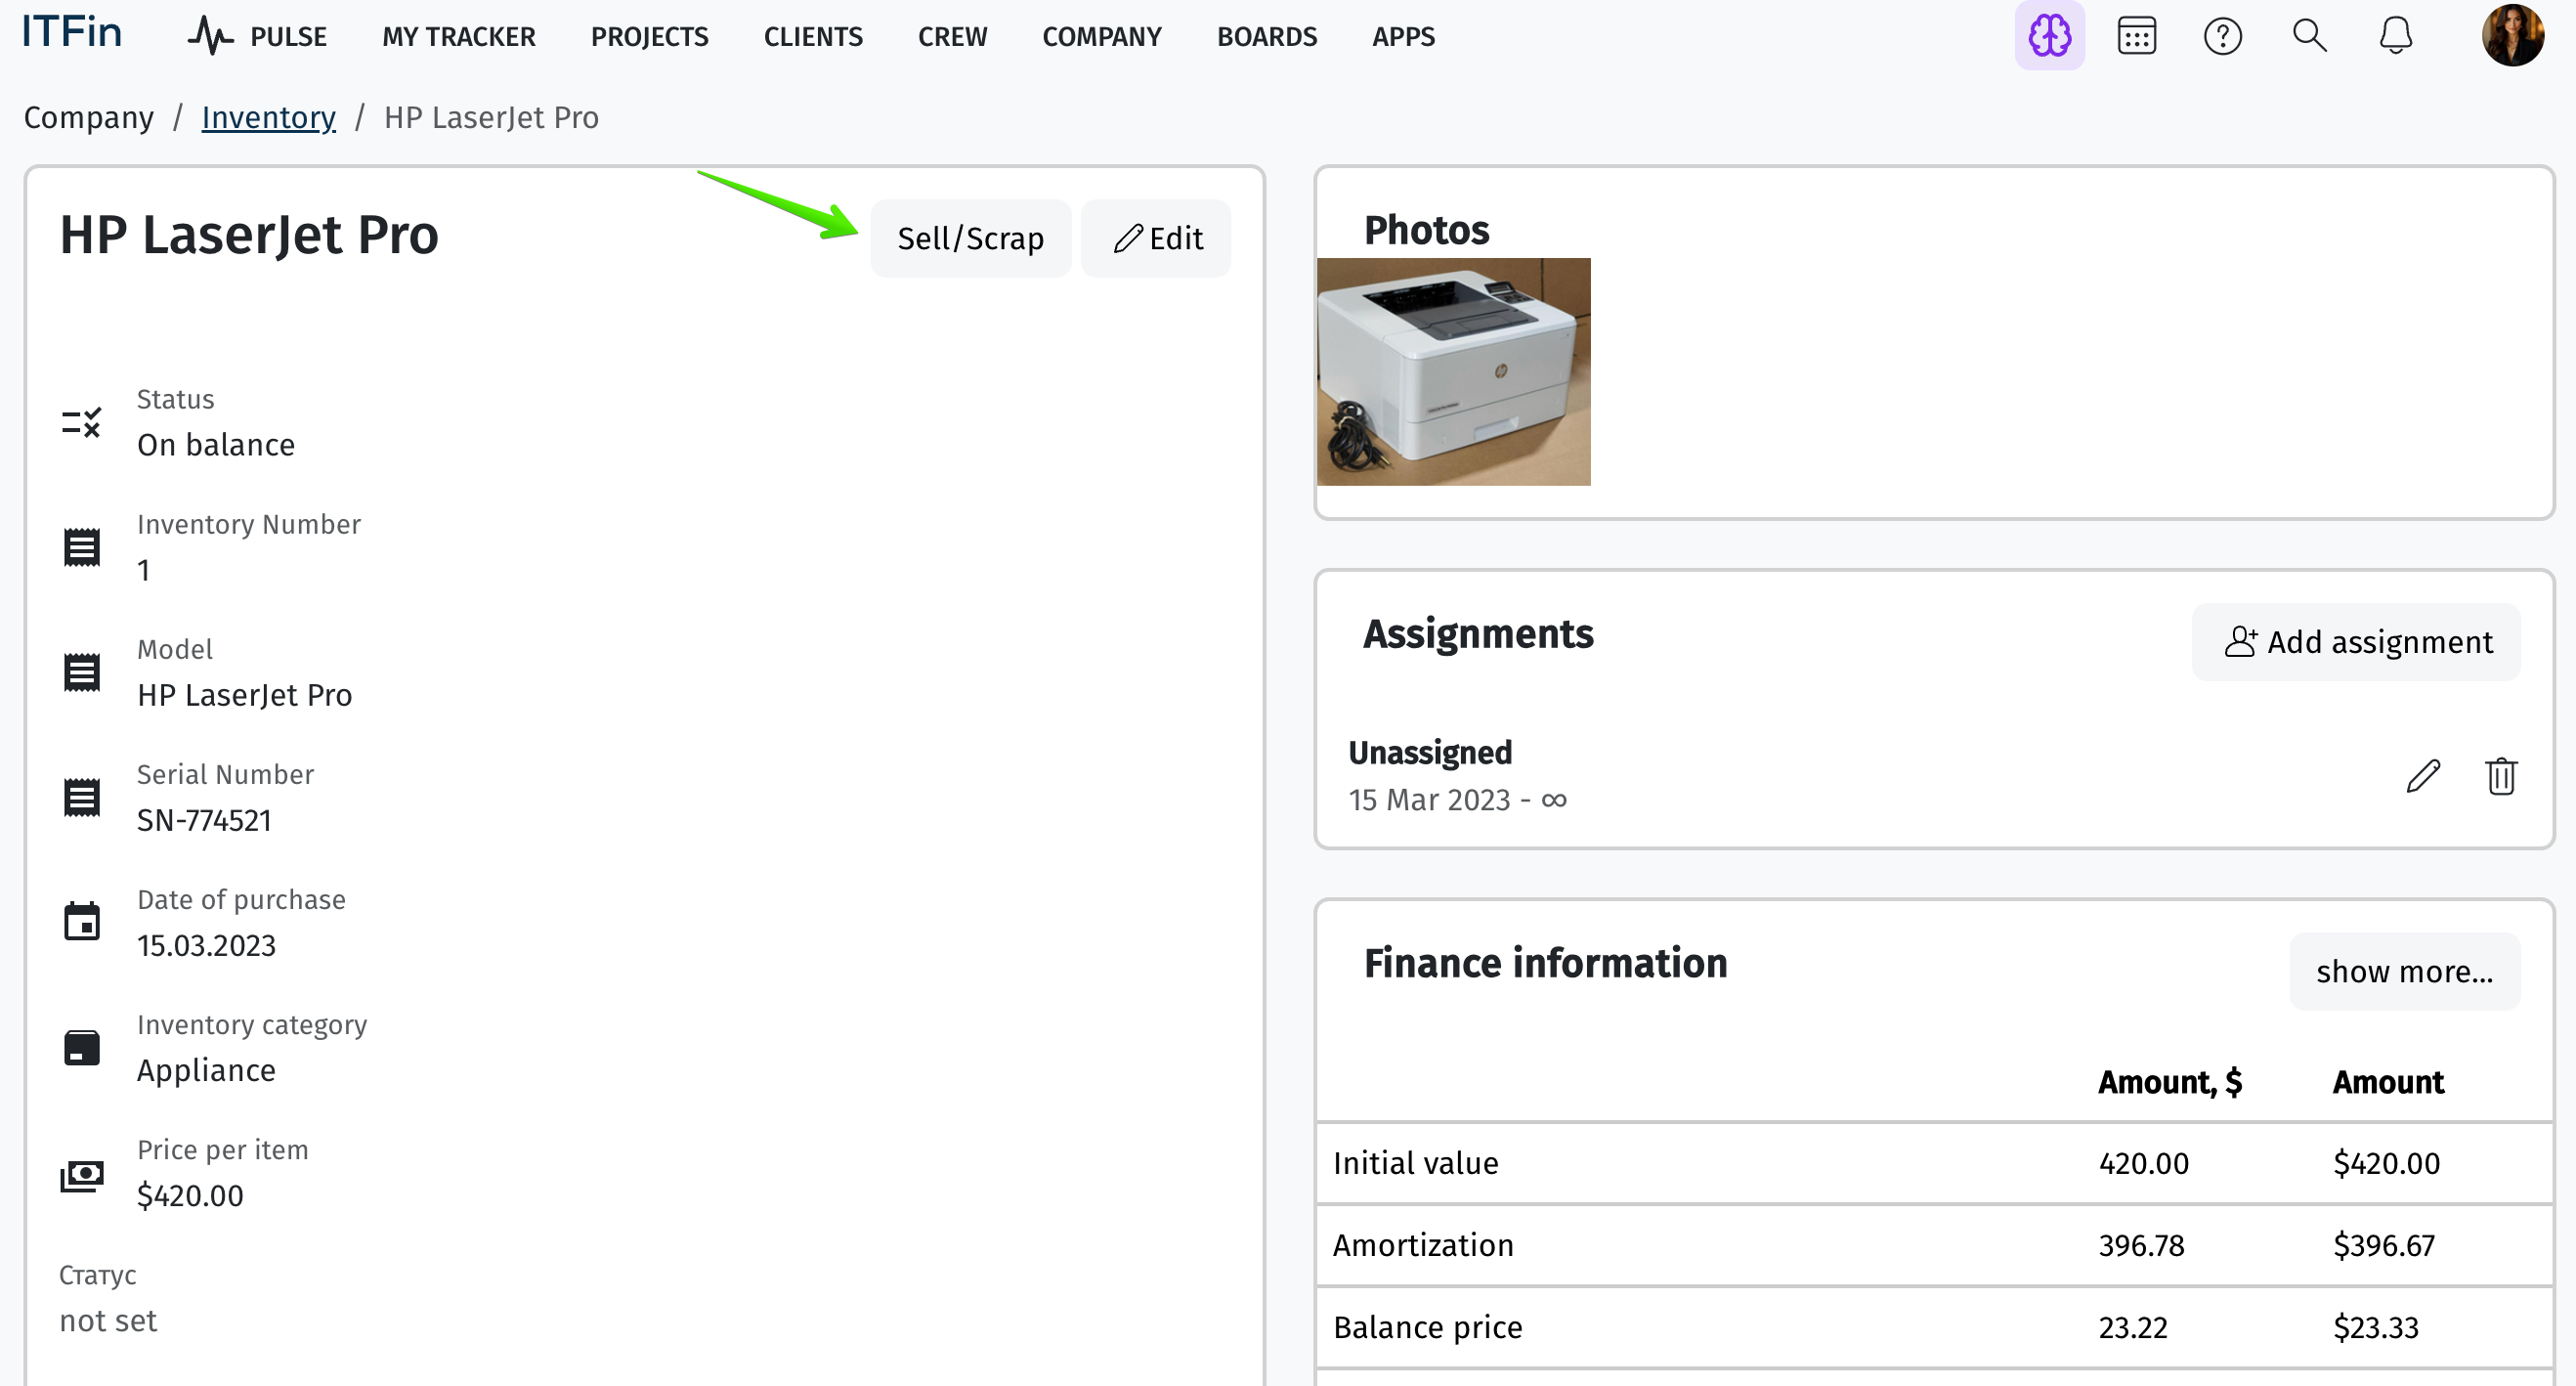Click the 'On balance' status value
Viewport: 2576px width, 1386px height.
point(216,445)
